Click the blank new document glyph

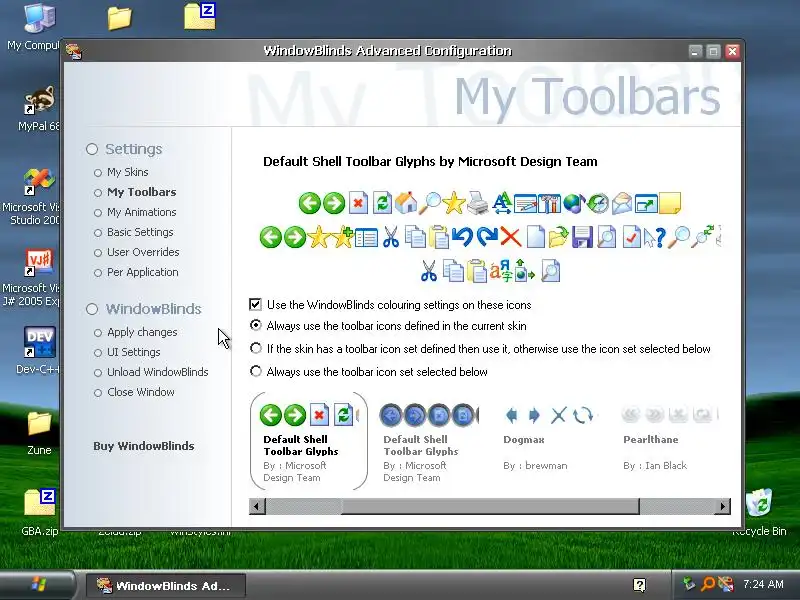[x=535, y=237]
